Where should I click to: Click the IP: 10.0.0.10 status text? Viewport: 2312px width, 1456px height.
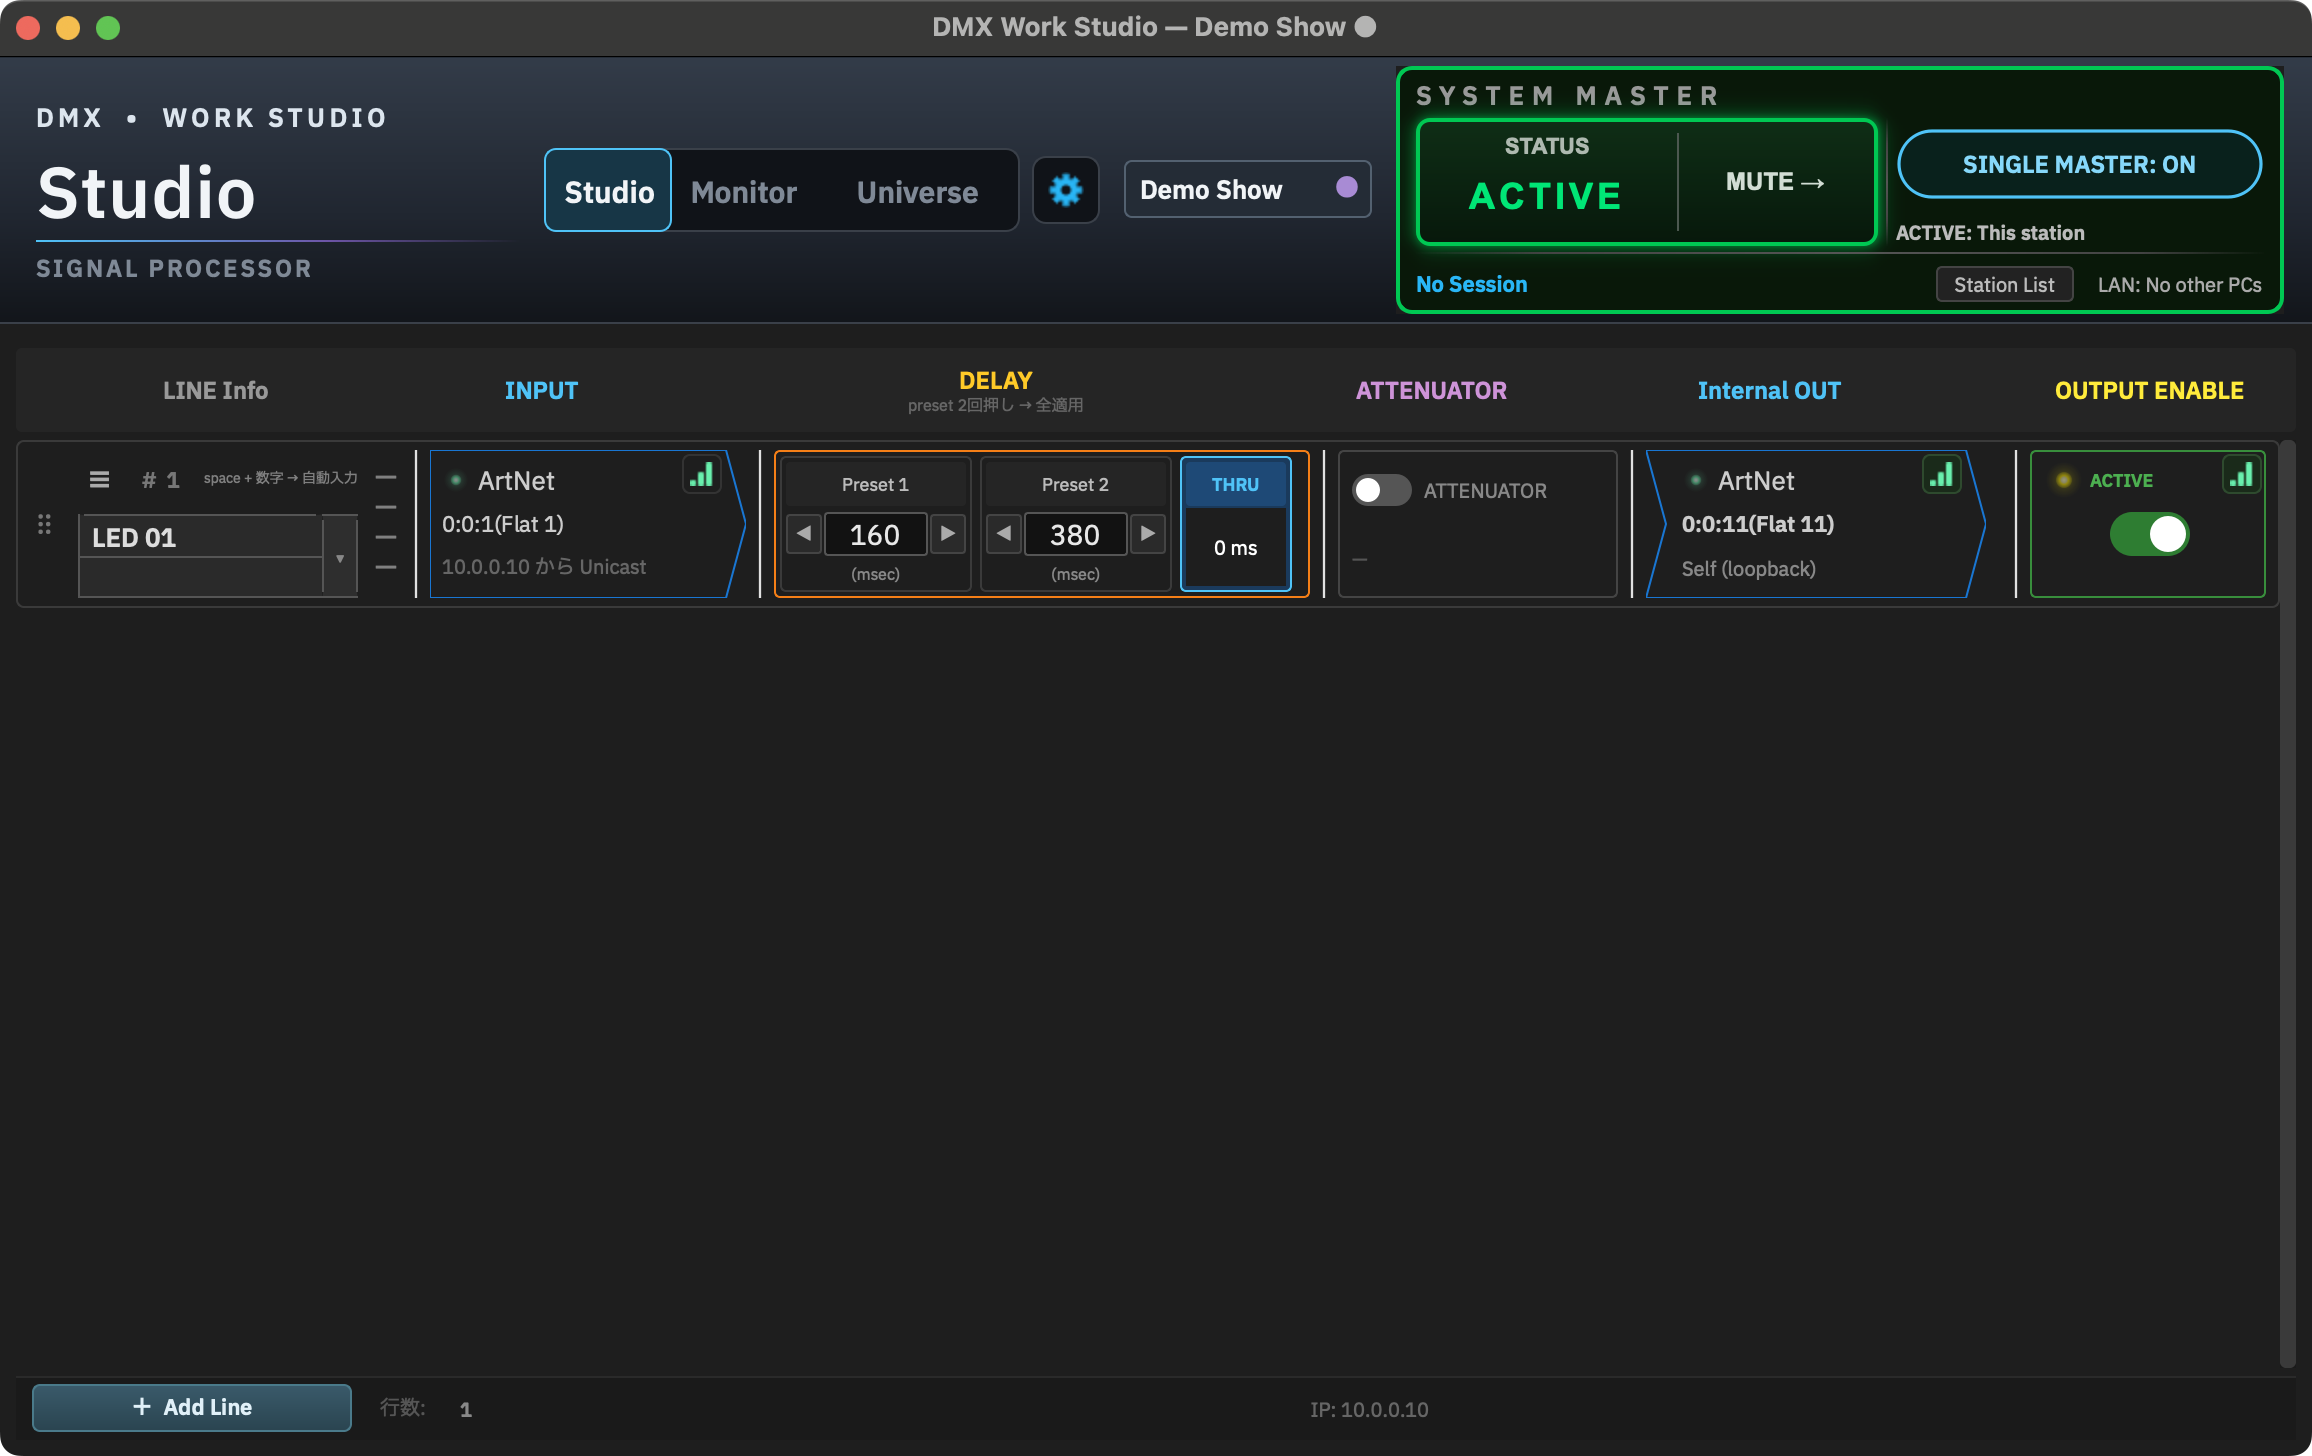pos(1369,1409)
